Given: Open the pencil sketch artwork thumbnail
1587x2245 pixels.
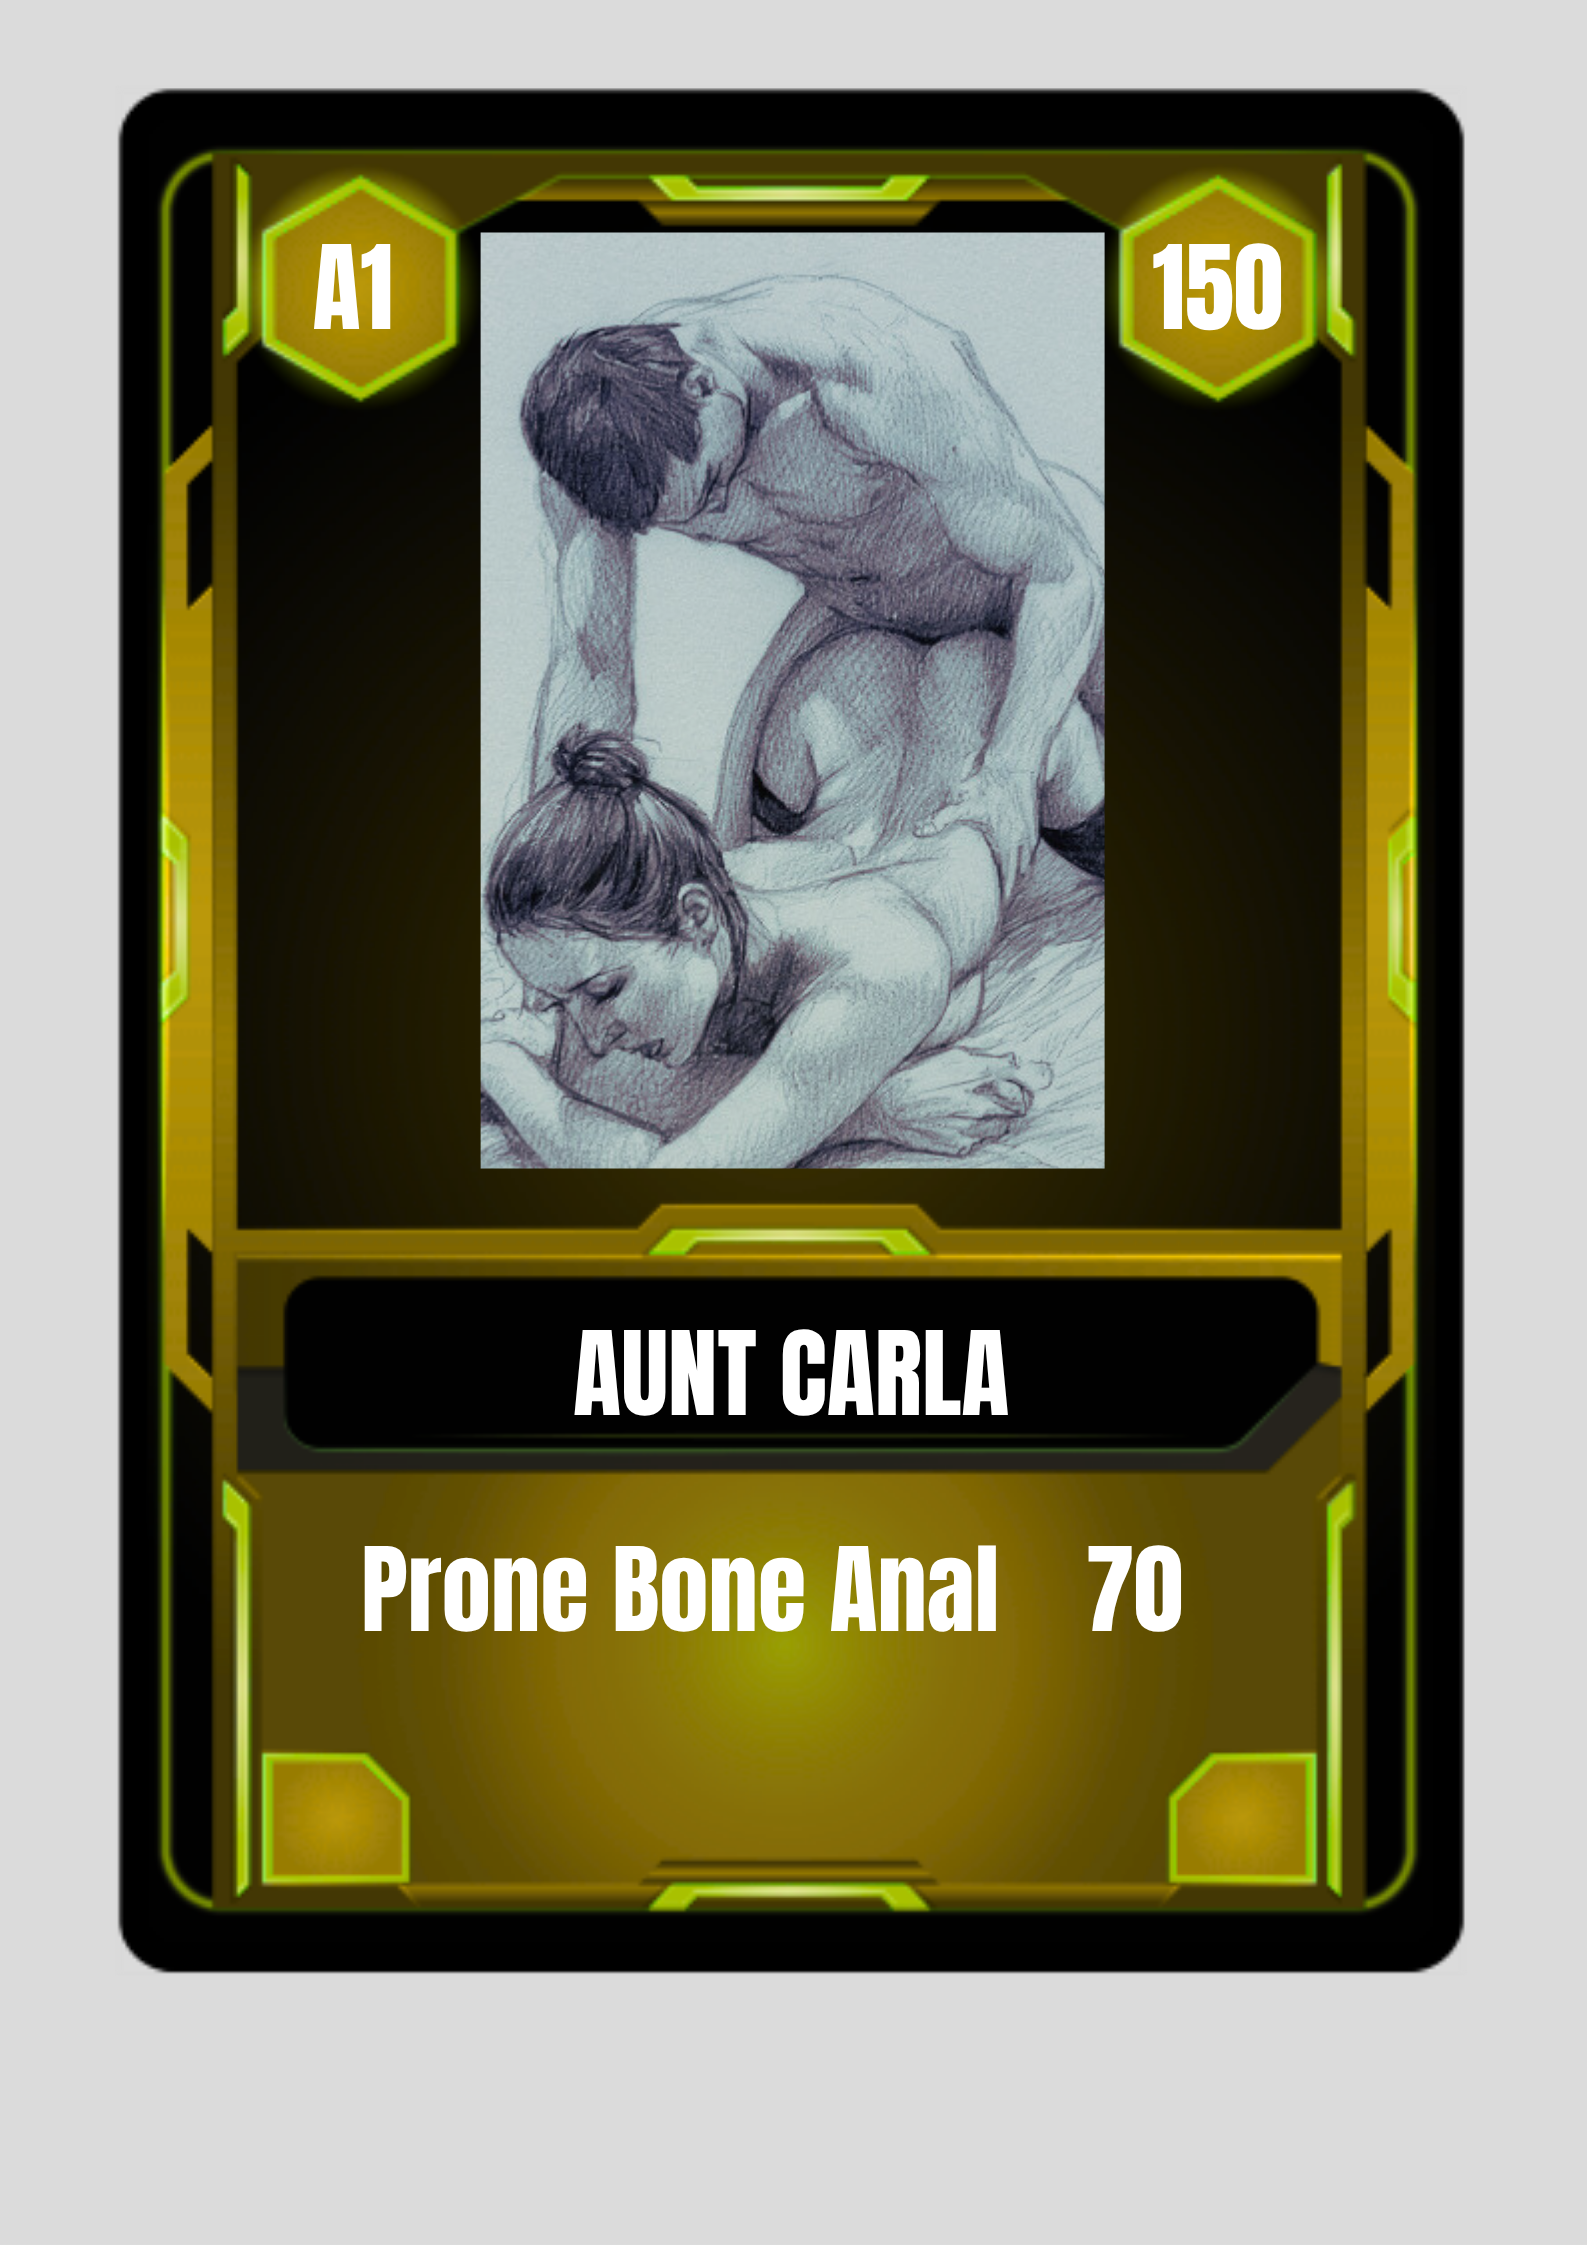Looking at the screenshot, I should pyautogui.click(x=792, y=700).
